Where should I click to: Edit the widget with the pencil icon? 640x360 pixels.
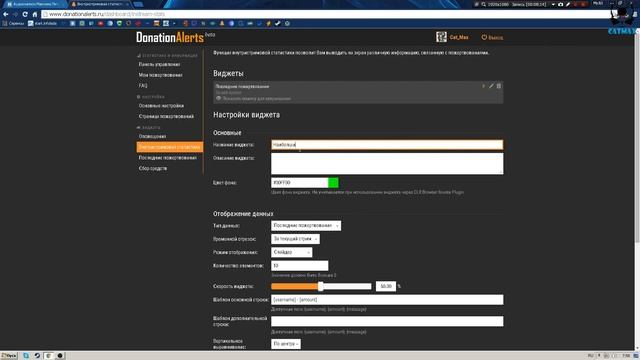491,86
